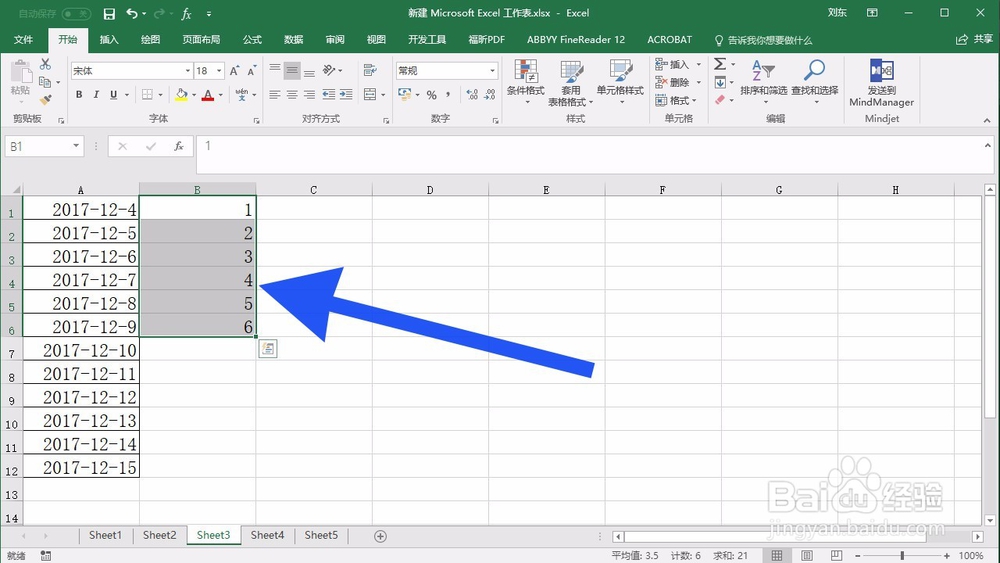Click the Clear eraser icon
The width and height of the screenshot is (1000, 563).
coord(720,100)
